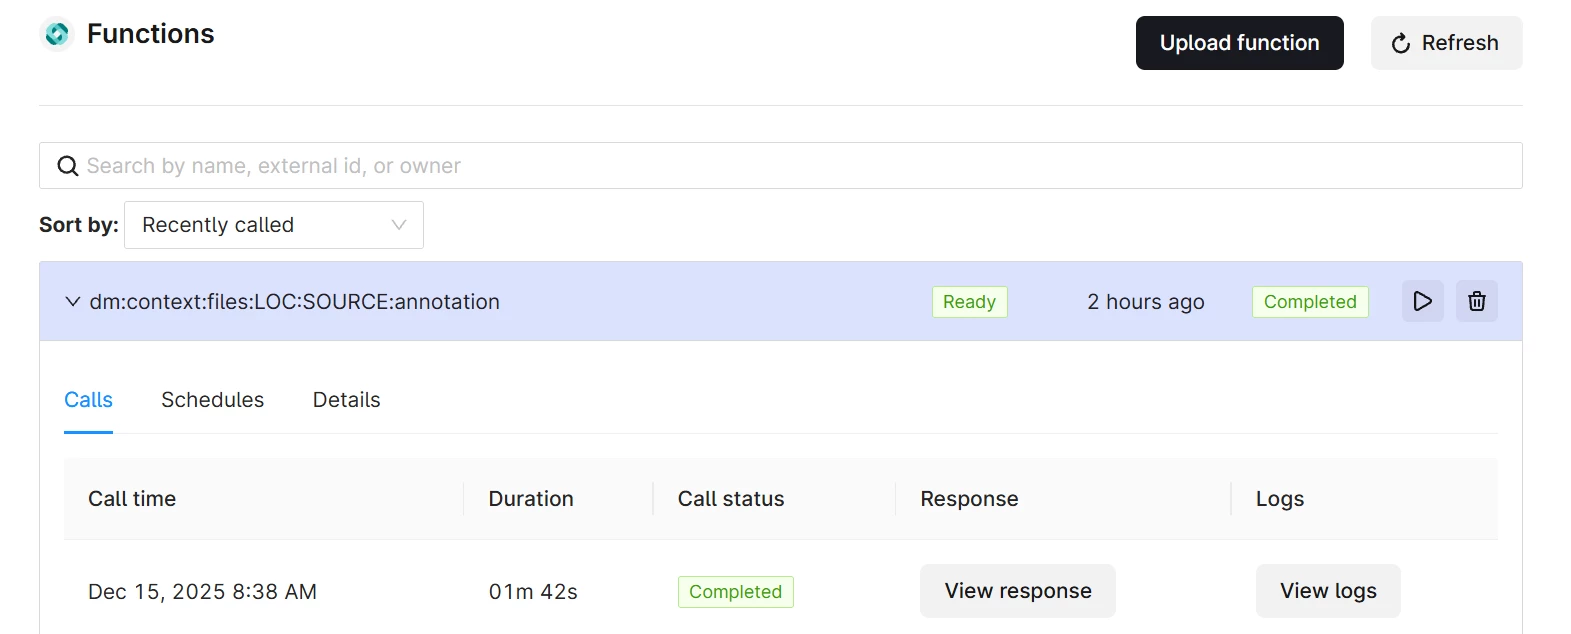The image size is (1571, 634).
Task: Open the Details tab
Action: point(346,400)
